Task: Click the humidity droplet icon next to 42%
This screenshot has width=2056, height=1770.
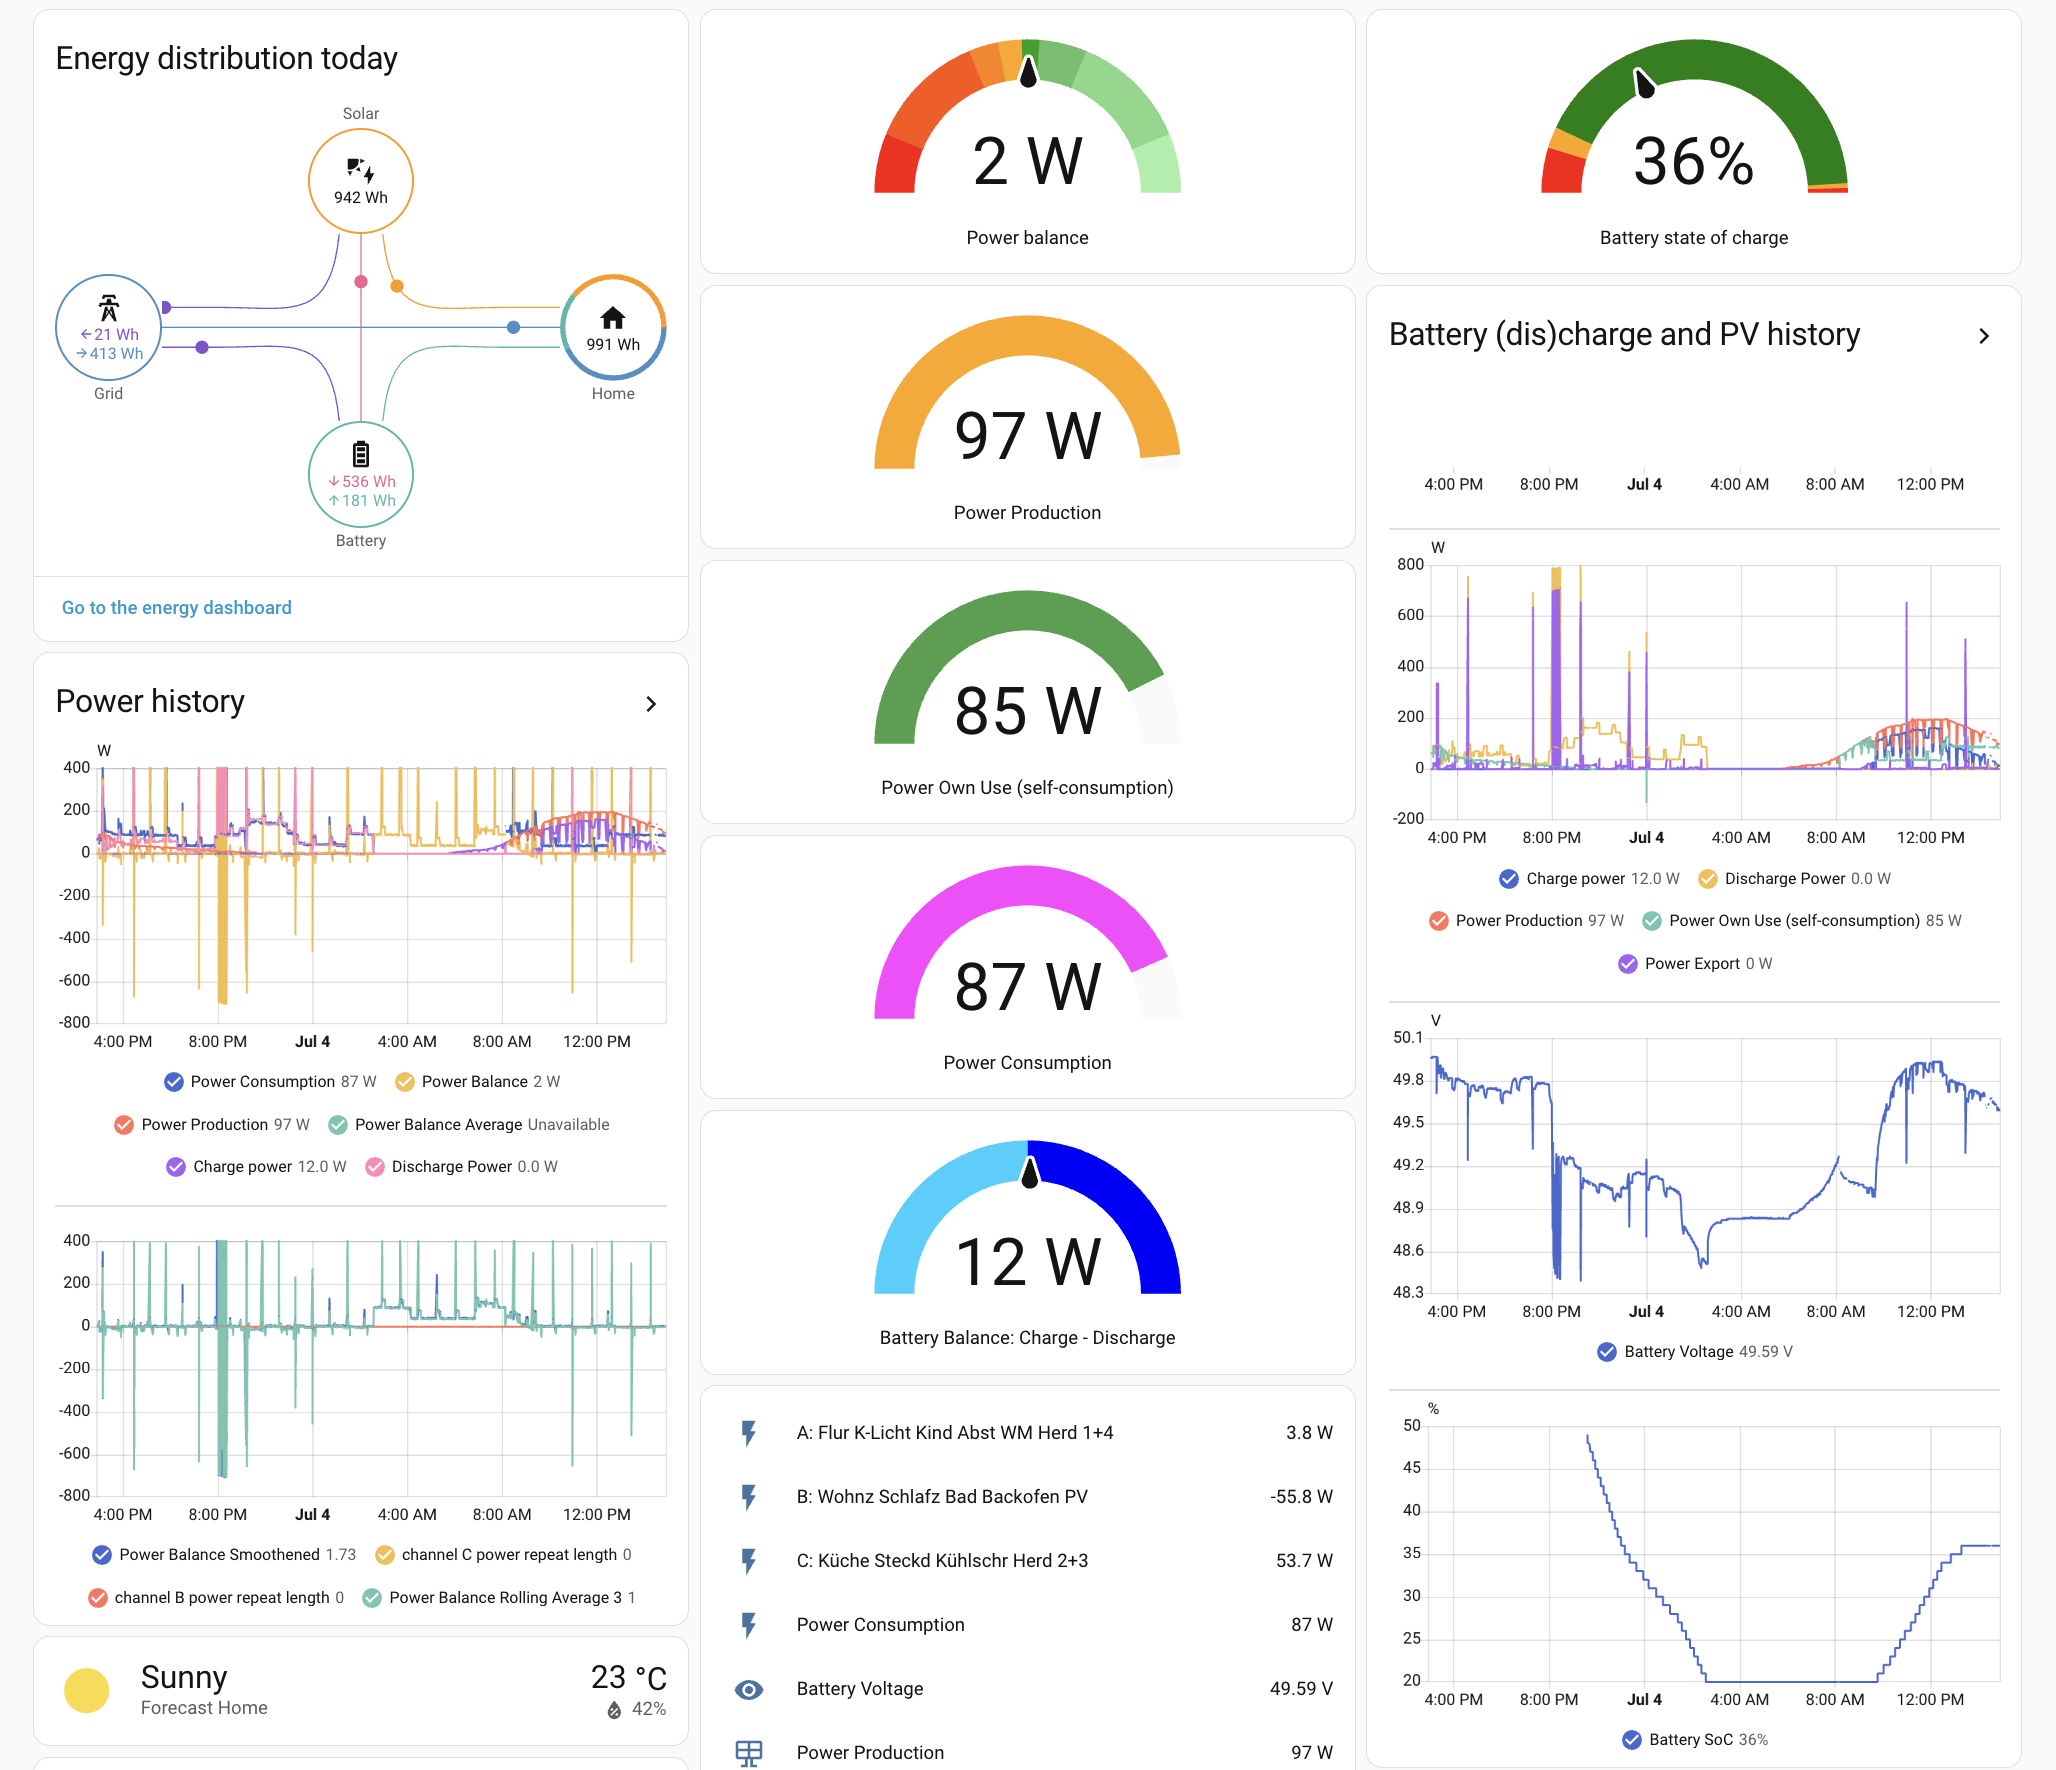Action: (615, 1710)
